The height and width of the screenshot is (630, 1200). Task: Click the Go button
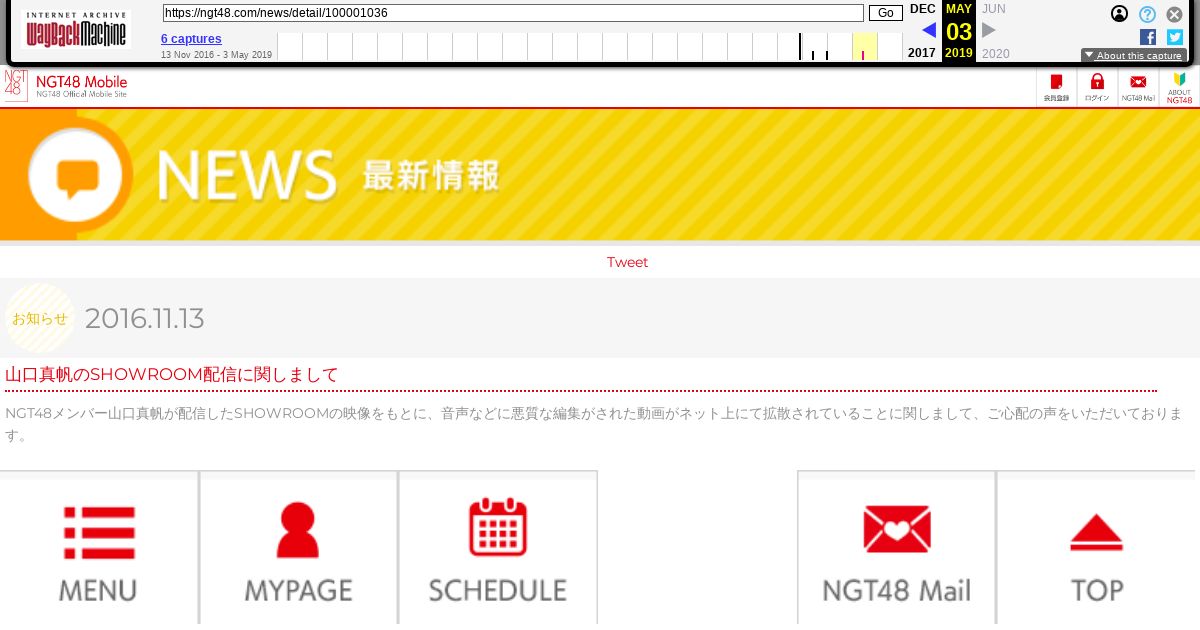pos(885,13)
